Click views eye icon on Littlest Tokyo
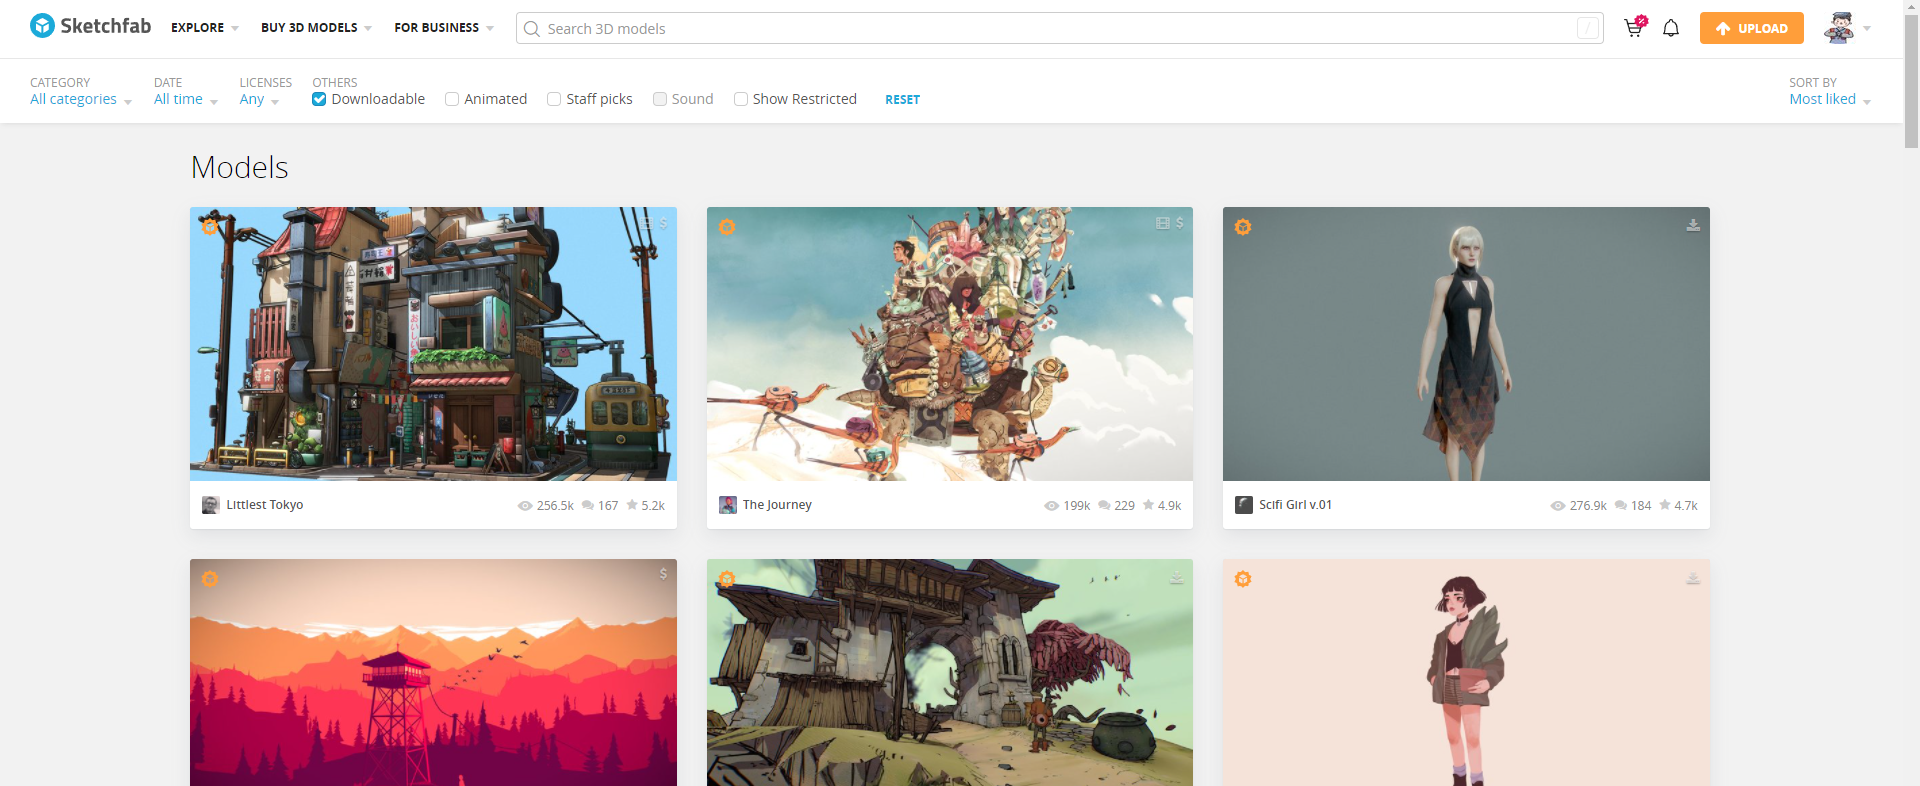 525,506
